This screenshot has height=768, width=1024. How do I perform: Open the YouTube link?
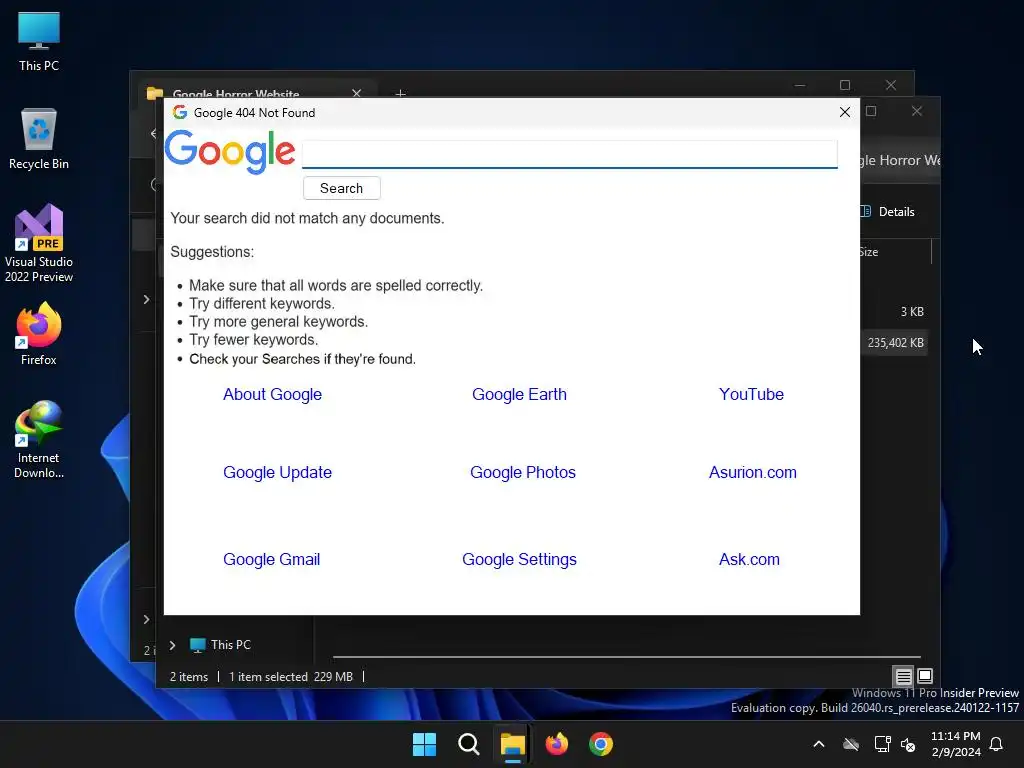[751, 394]
